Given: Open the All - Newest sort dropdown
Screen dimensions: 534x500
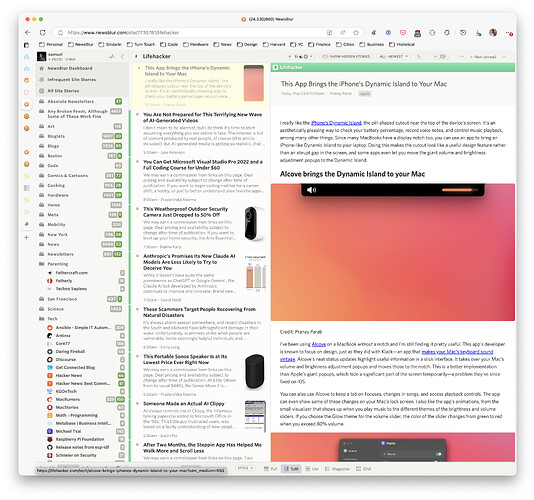Looking at the screenshot, I should (x=394, y=57).
